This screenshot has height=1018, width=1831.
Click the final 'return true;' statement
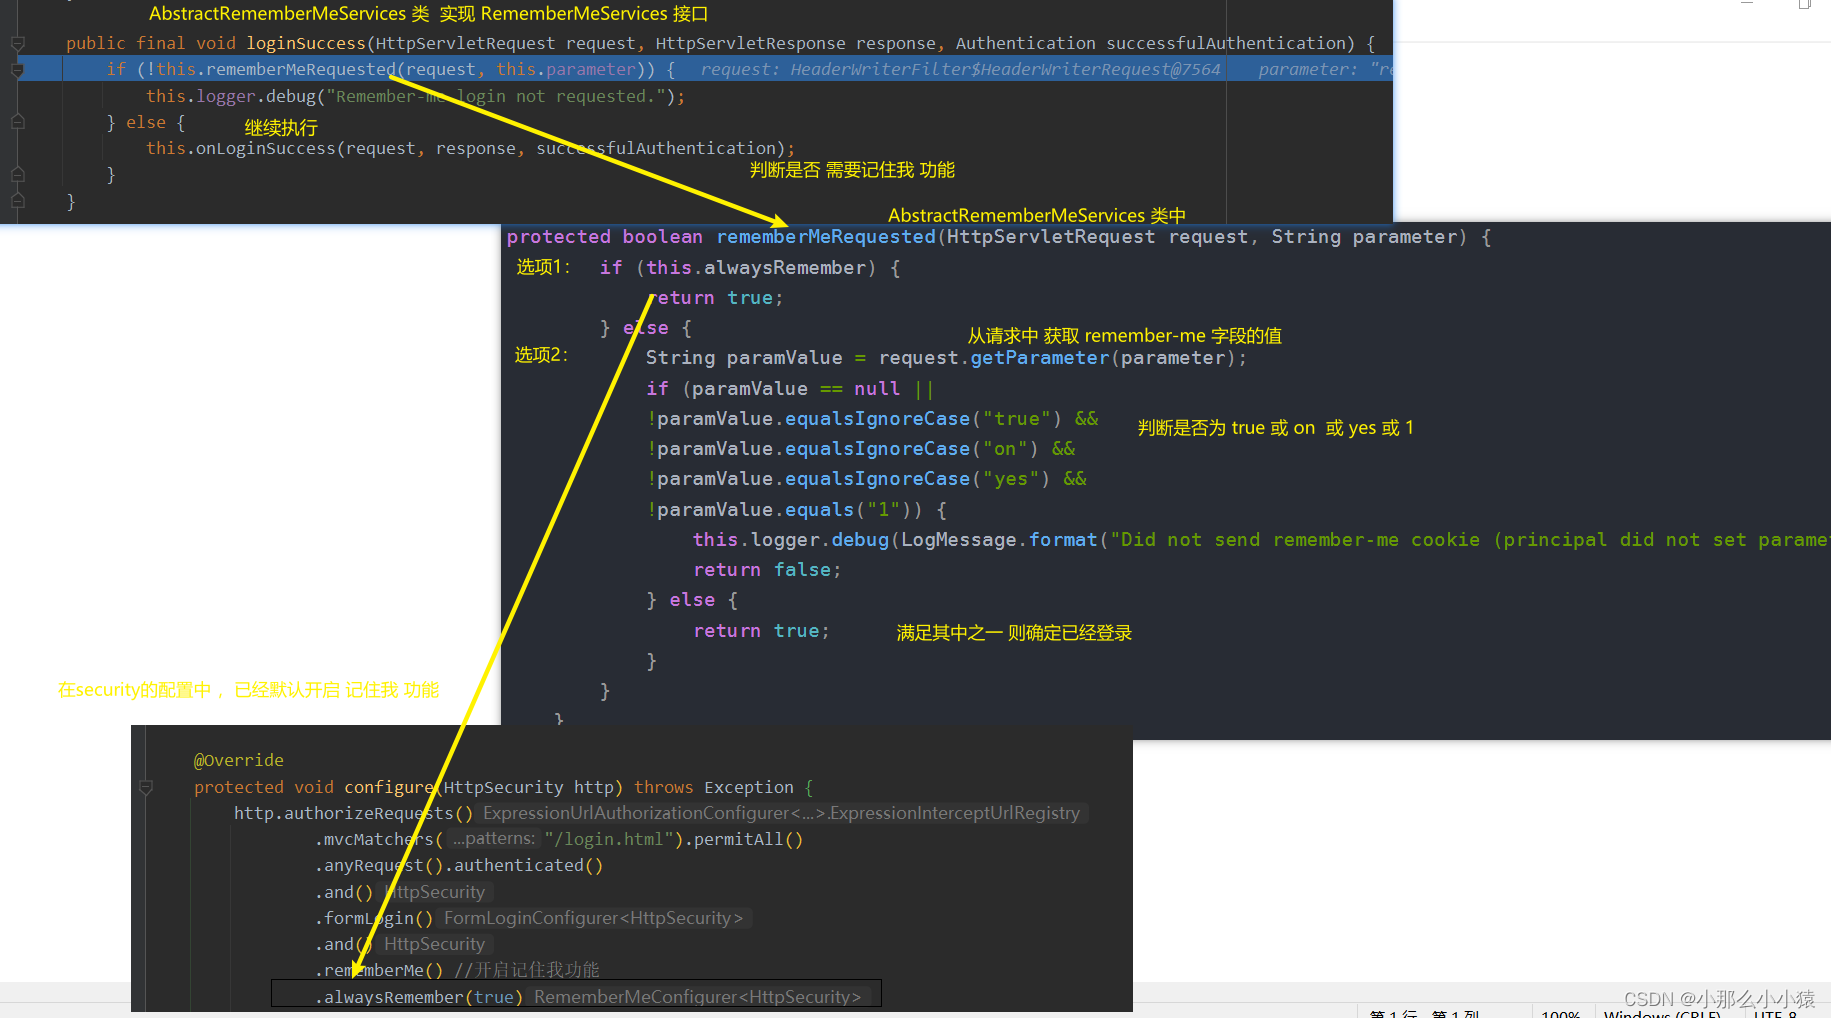pos(761,631)
